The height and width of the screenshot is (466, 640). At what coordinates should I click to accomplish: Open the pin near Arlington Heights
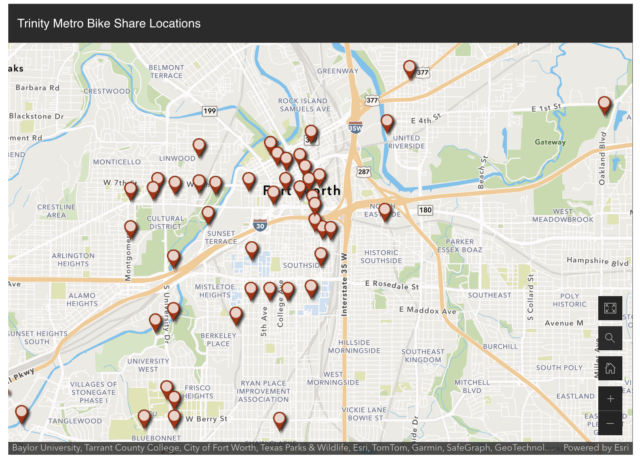[130, 229]
